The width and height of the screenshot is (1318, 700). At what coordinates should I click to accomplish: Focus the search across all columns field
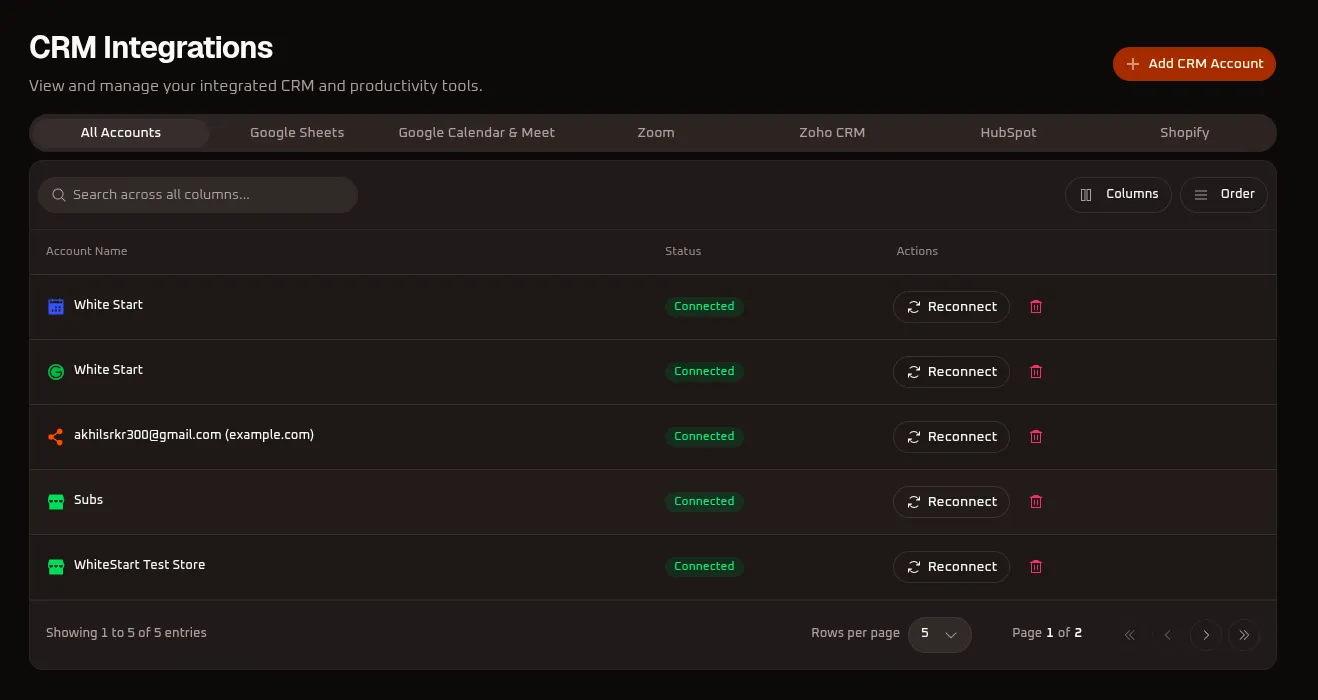coord(198,195)
